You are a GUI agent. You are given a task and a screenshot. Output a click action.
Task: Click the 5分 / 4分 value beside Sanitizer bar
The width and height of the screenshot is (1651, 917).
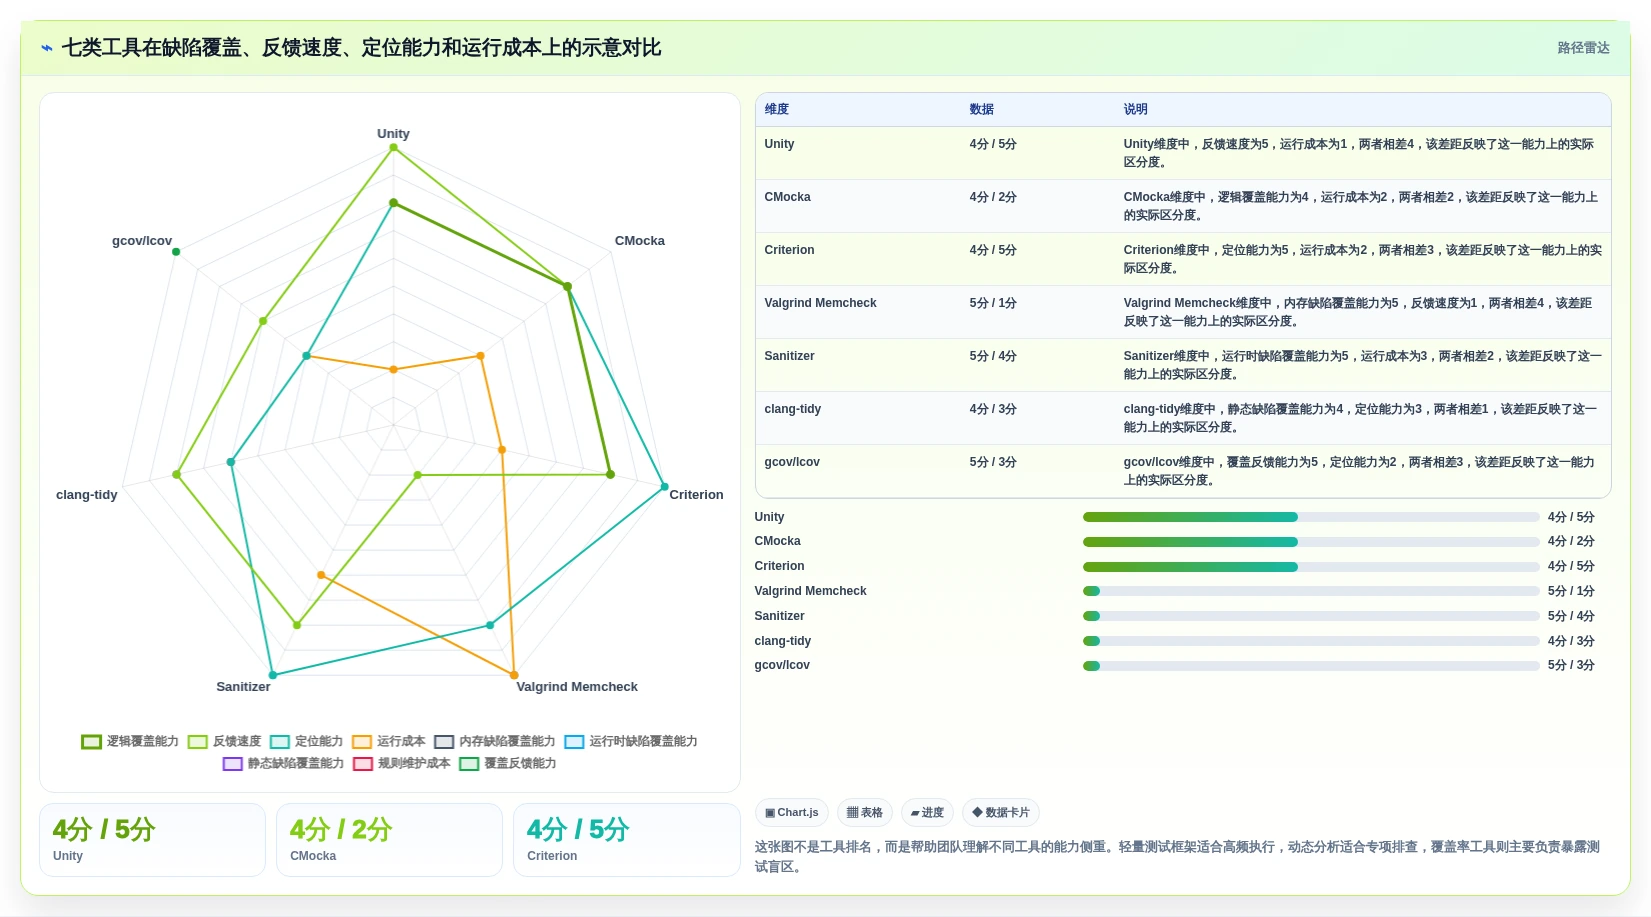(1571, 616)
